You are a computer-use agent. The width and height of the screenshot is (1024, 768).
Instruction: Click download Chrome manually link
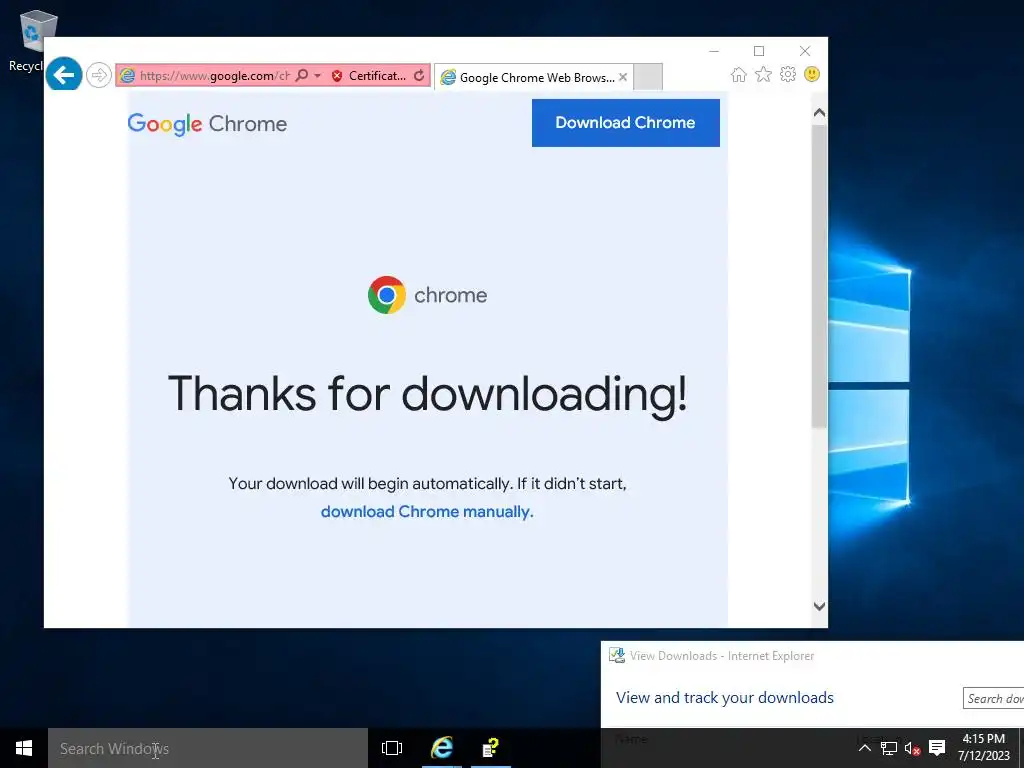[427, 511]
